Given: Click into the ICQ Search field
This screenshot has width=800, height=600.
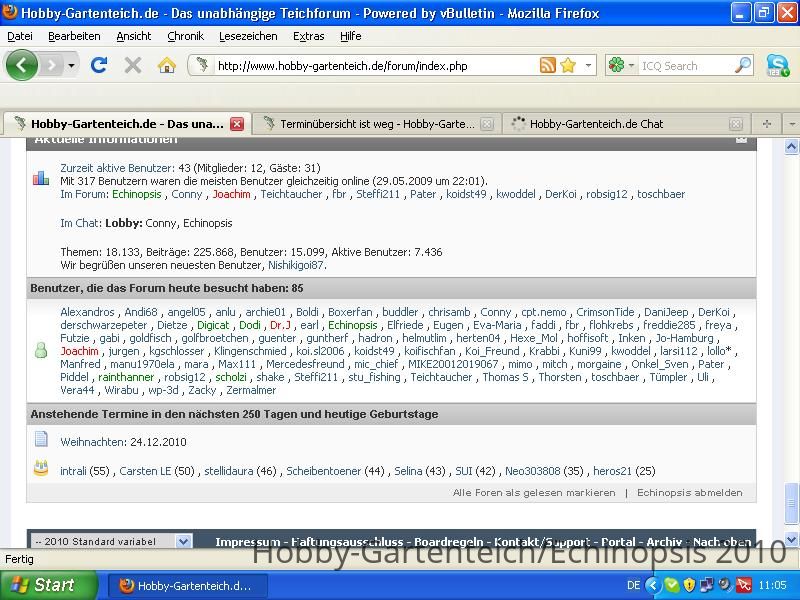Looking at the screenshot, I should (686, 66).
